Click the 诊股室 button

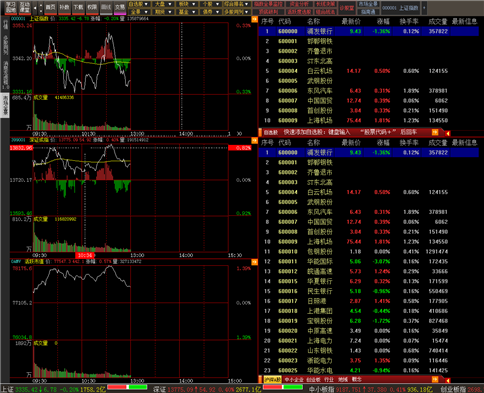(347, 8)
